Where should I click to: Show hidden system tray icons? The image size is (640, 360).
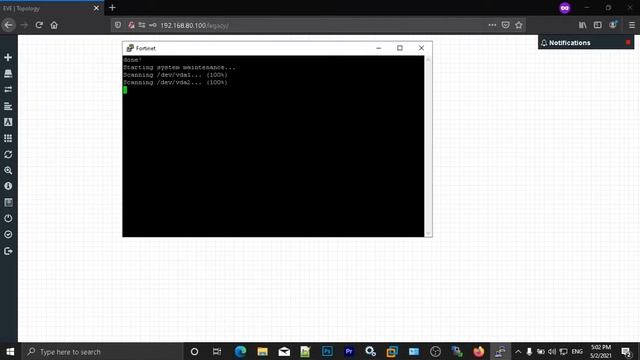tap(518, 351)
